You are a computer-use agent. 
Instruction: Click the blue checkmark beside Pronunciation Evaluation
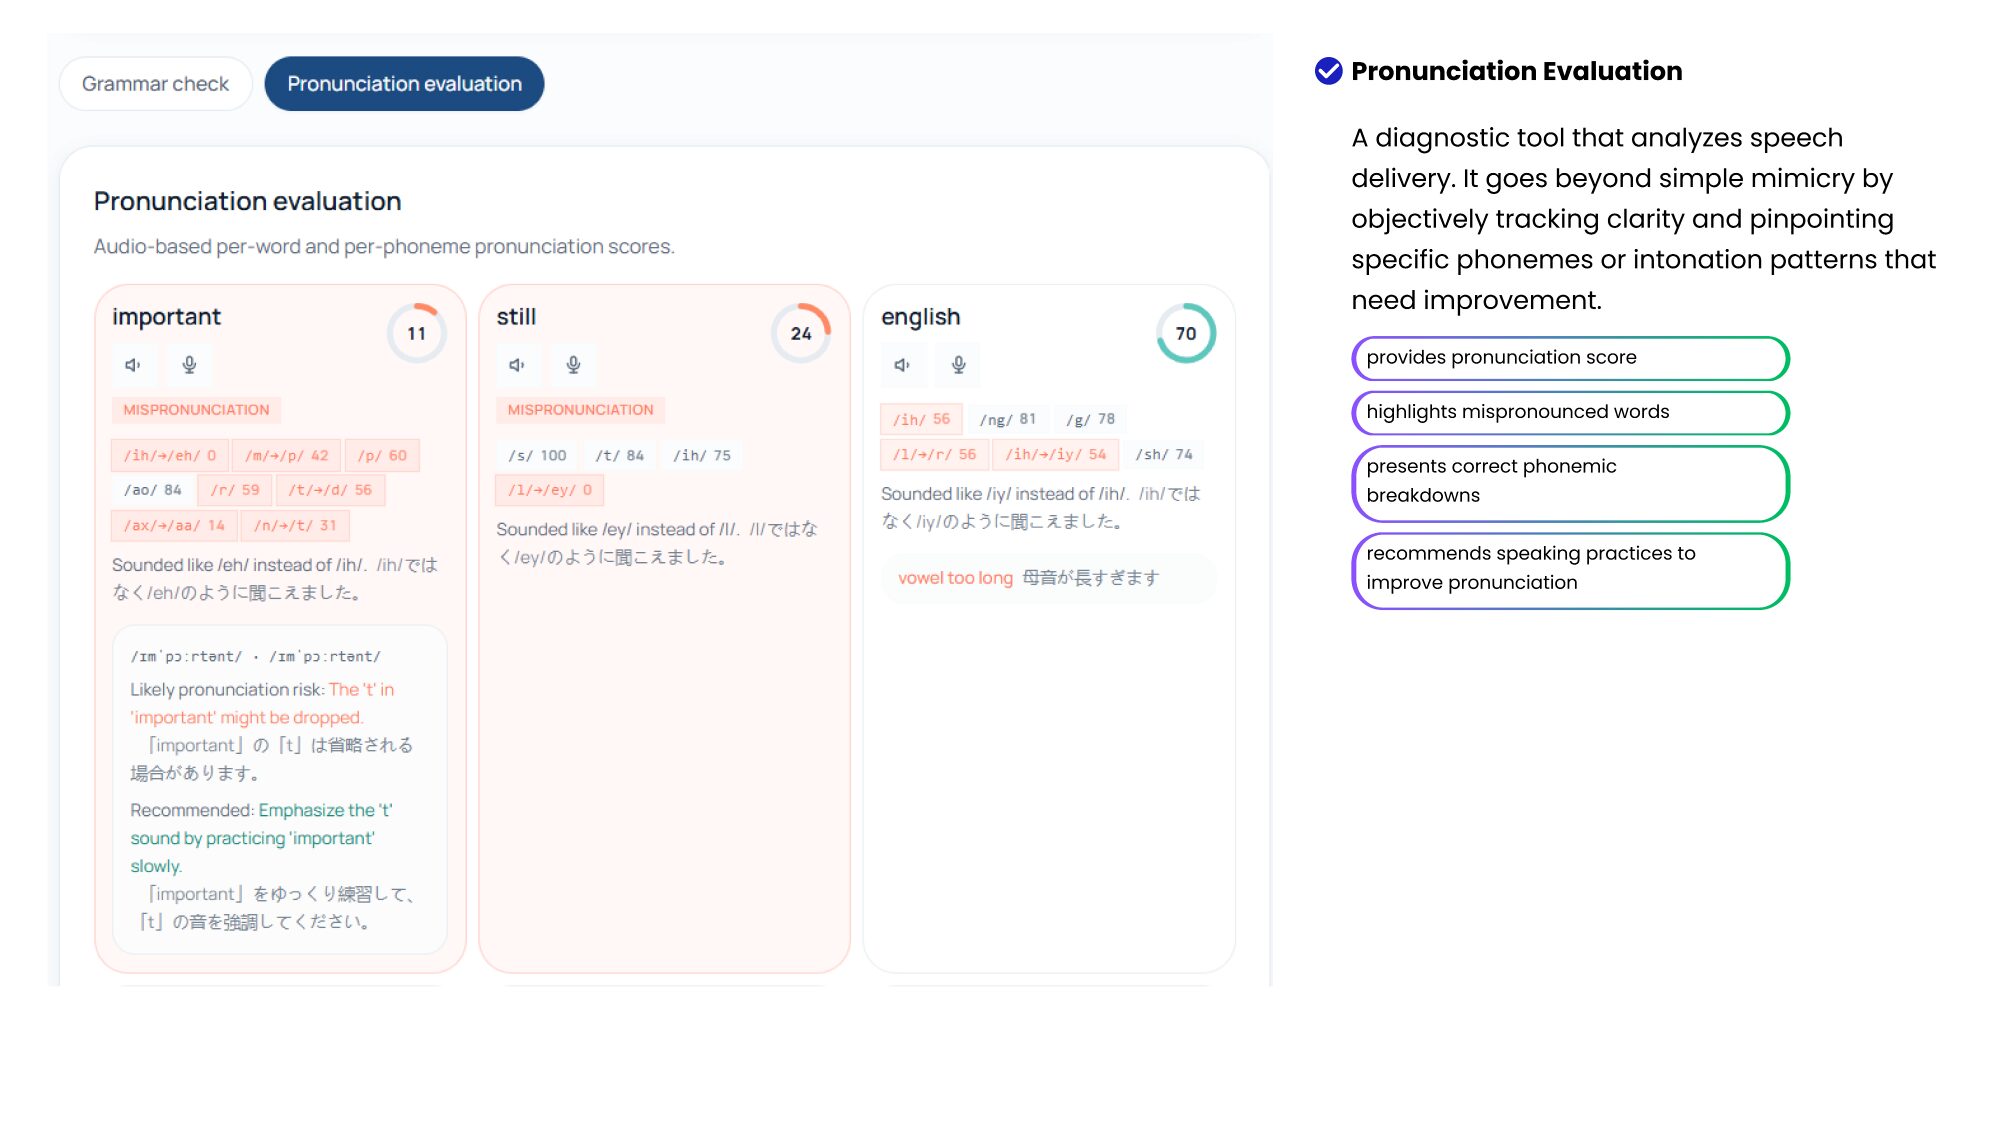coord(1328,71)
